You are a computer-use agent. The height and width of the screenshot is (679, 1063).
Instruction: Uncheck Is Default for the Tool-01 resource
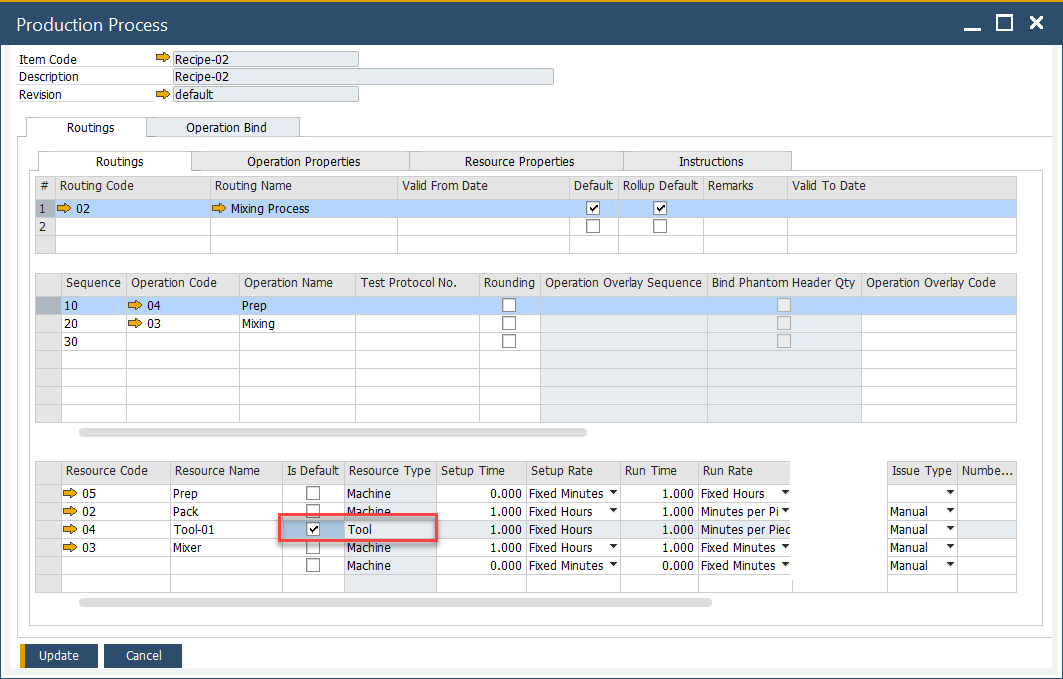313,529
